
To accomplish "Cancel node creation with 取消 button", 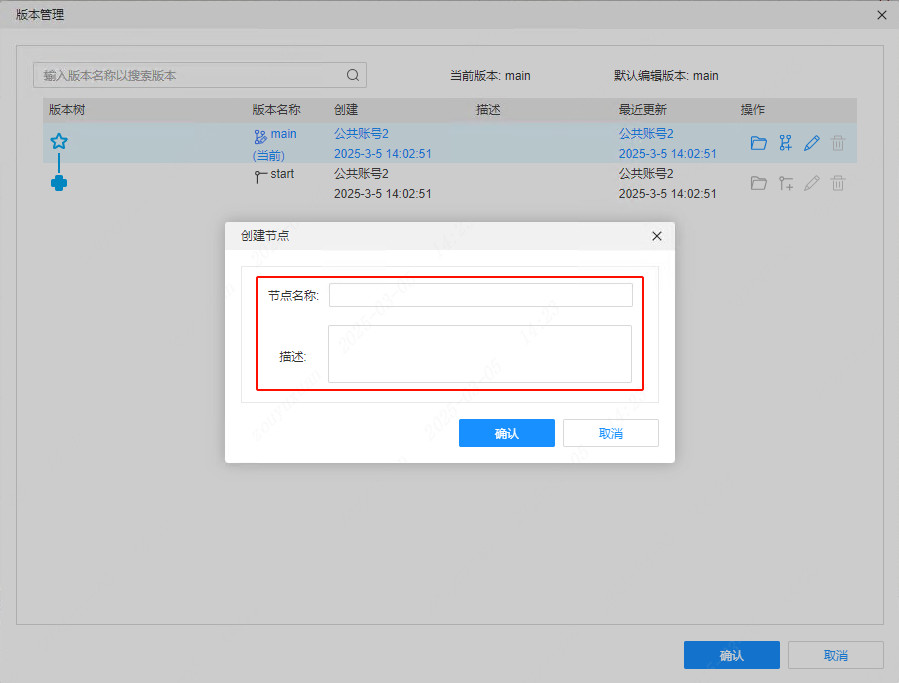I will pyautogui.click(x=610, y=432).
